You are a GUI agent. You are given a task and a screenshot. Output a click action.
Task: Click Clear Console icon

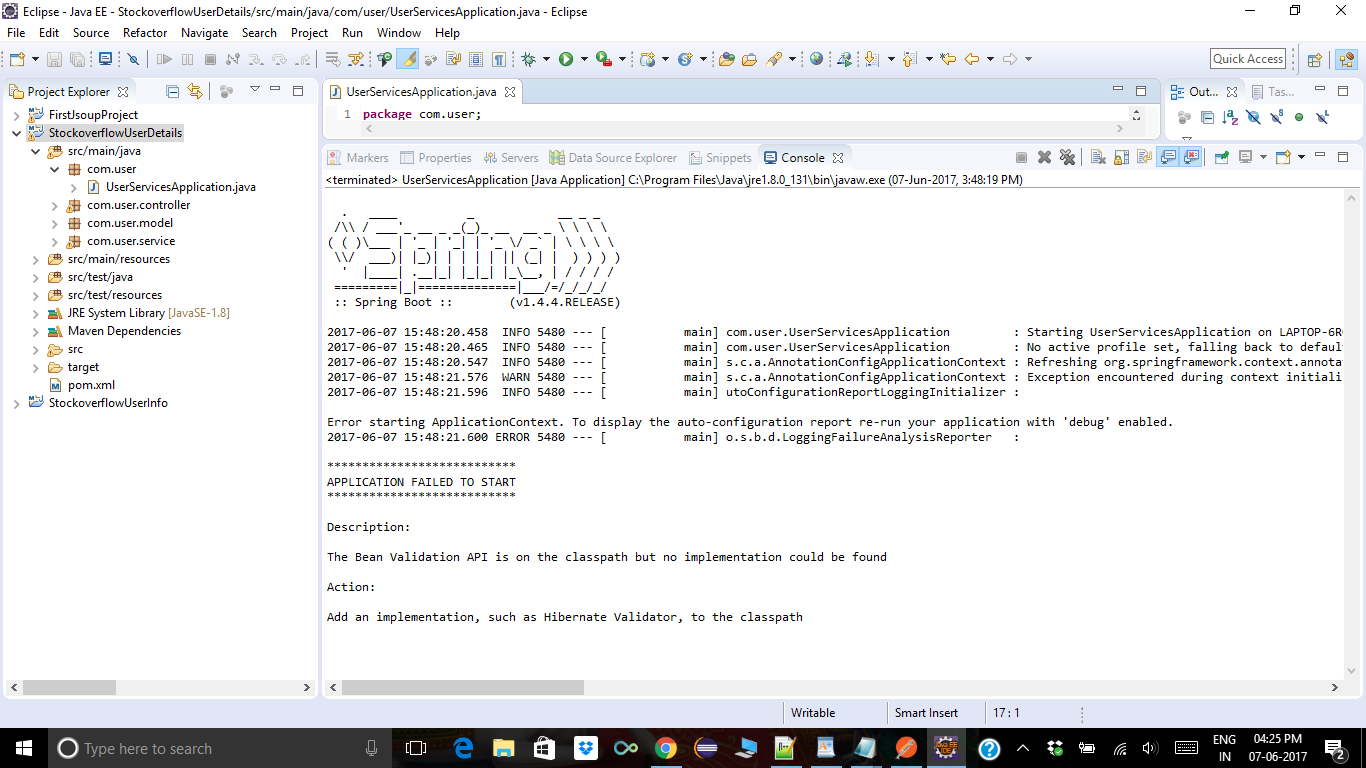(1098, 157)
